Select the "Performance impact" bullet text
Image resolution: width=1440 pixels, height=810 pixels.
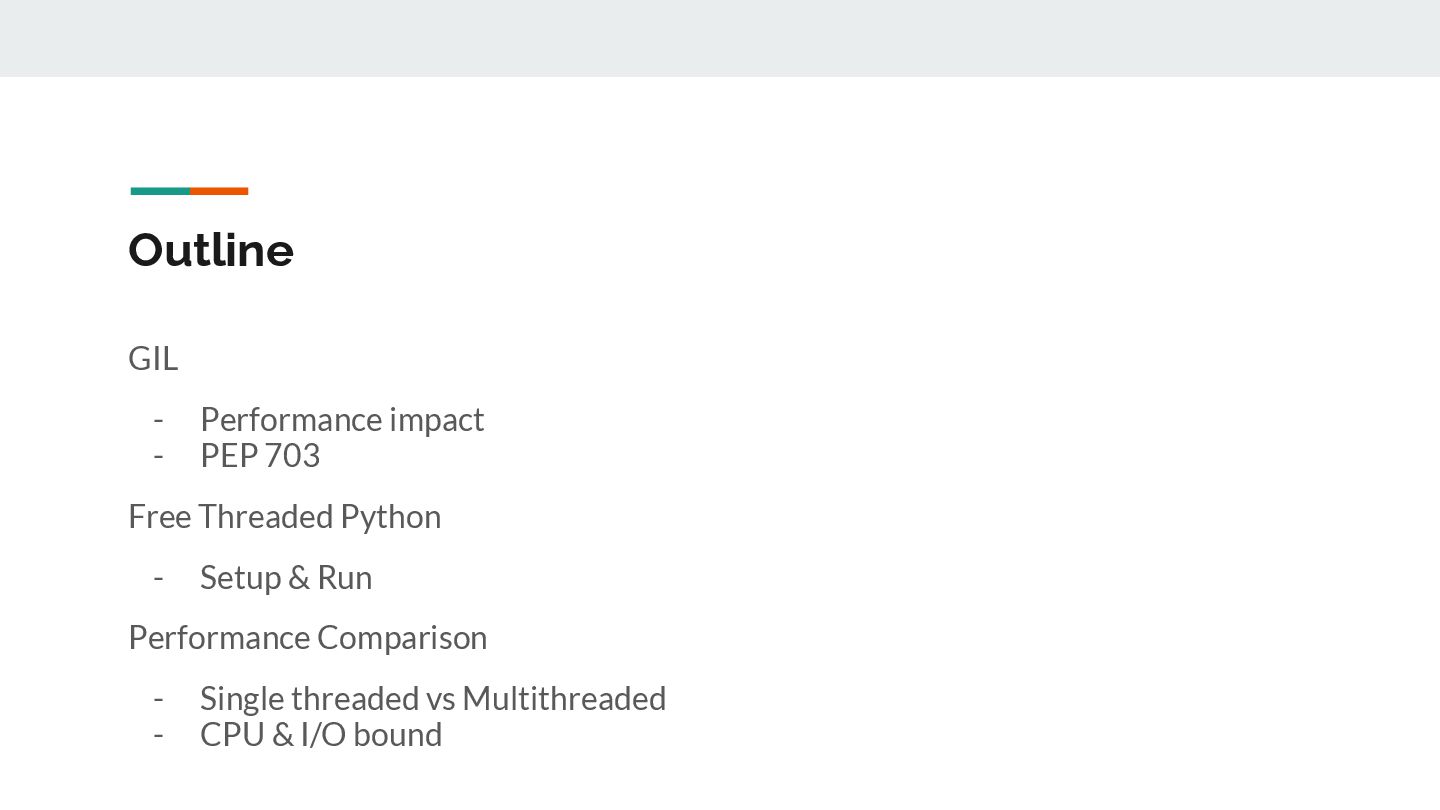(342, 419)
